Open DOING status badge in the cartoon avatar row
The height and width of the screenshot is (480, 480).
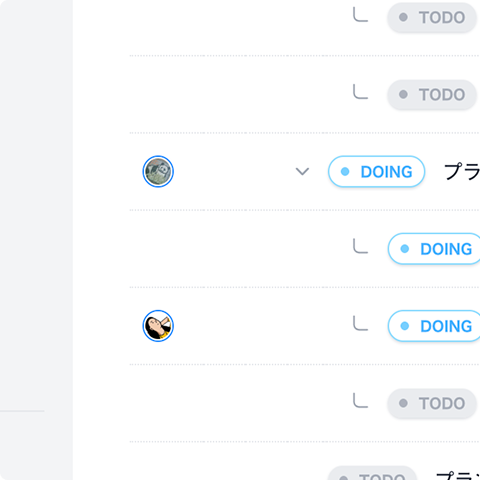coord(434,326)
